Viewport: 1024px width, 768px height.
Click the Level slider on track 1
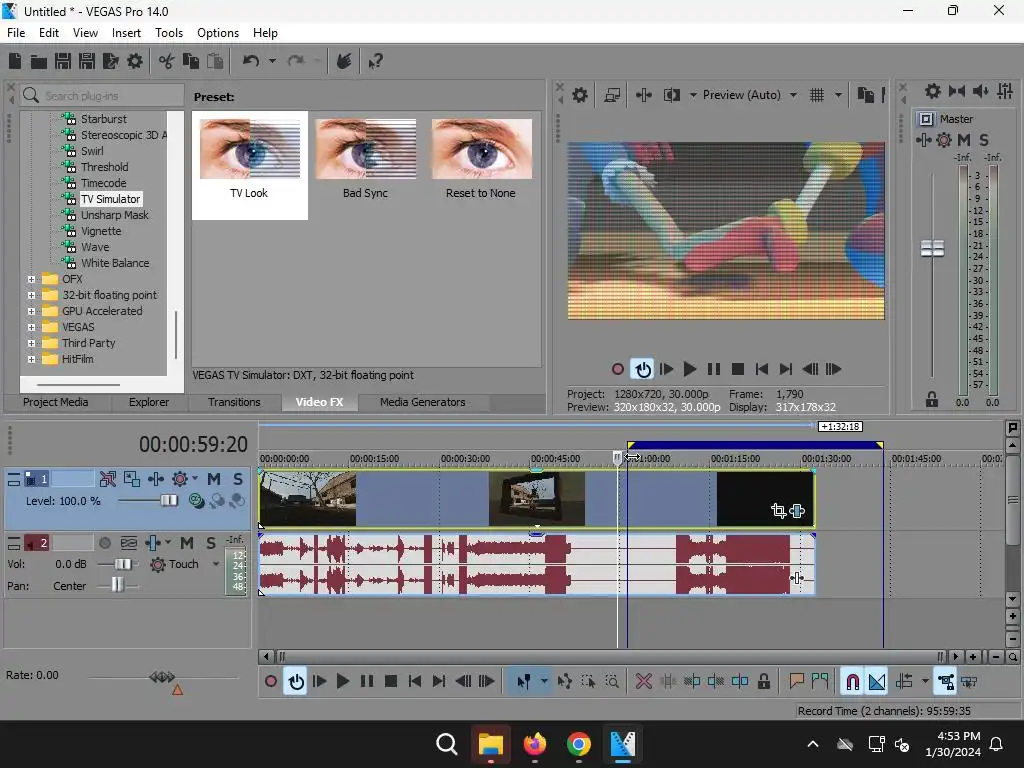(x=168, y=501)
